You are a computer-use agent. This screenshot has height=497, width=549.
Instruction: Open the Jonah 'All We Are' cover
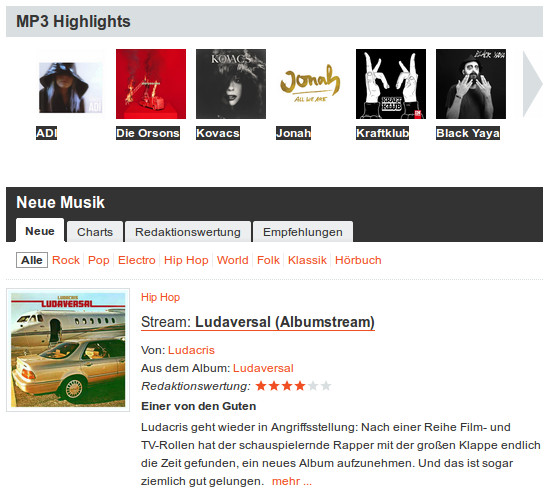click(311, 84)
